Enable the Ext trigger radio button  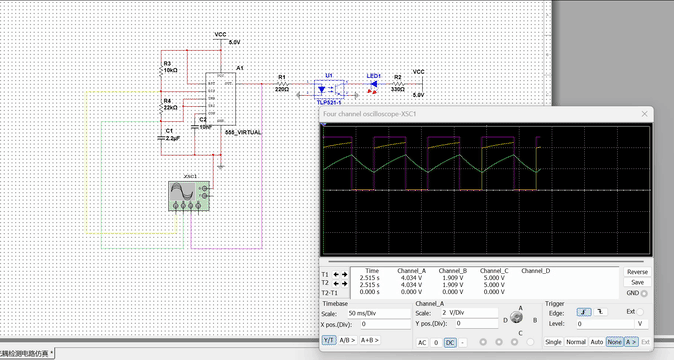(640, 312)
